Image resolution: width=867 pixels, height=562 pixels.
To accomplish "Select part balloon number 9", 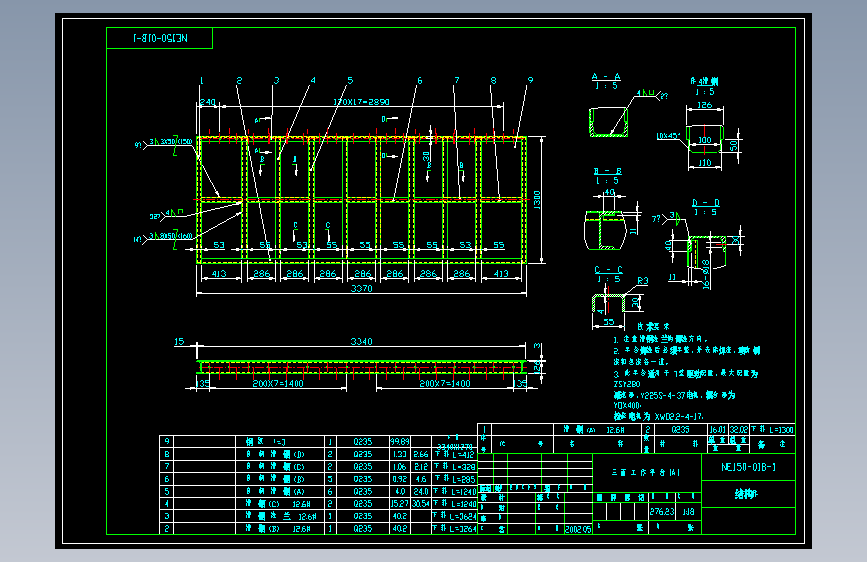I will pos(530,80).
